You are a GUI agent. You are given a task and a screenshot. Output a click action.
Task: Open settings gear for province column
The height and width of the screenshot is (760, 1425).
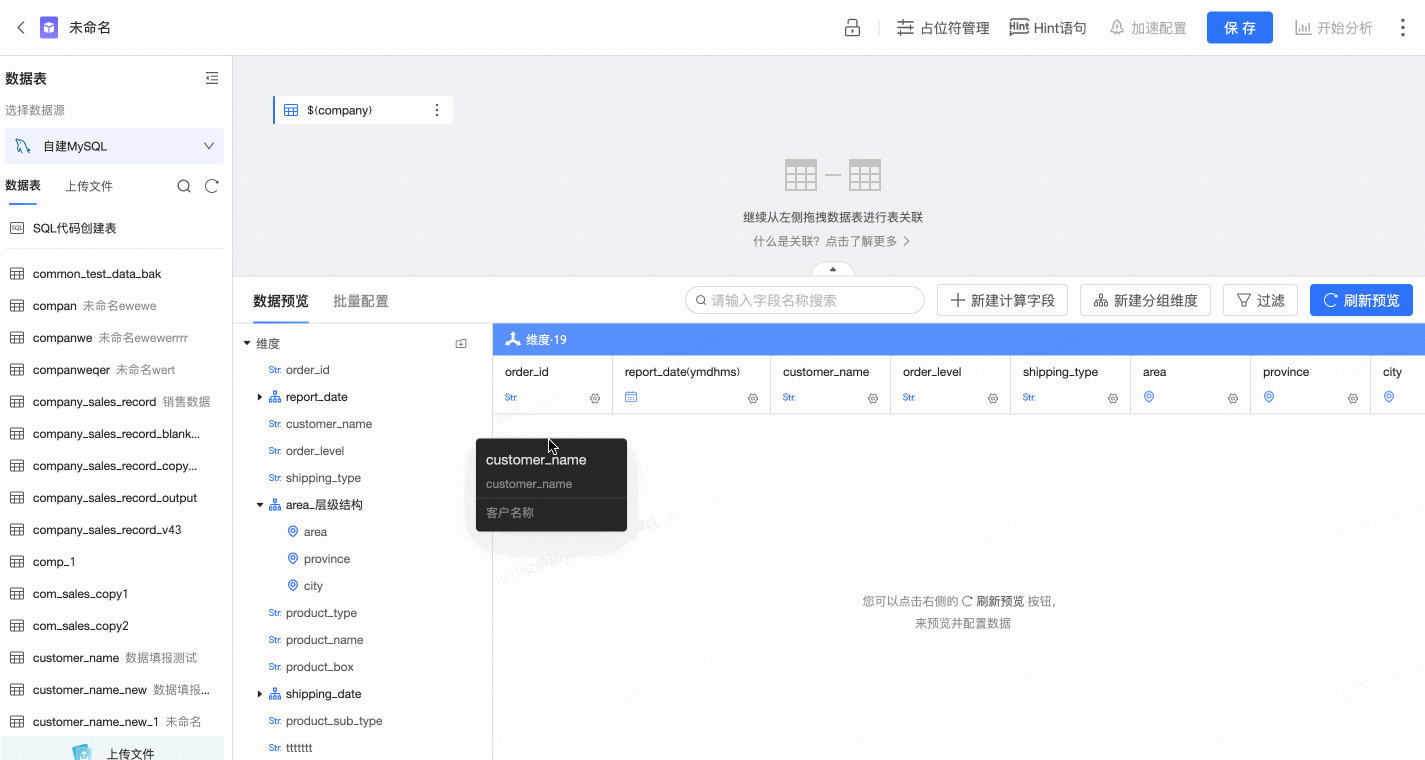click(x=1353, y=398)
